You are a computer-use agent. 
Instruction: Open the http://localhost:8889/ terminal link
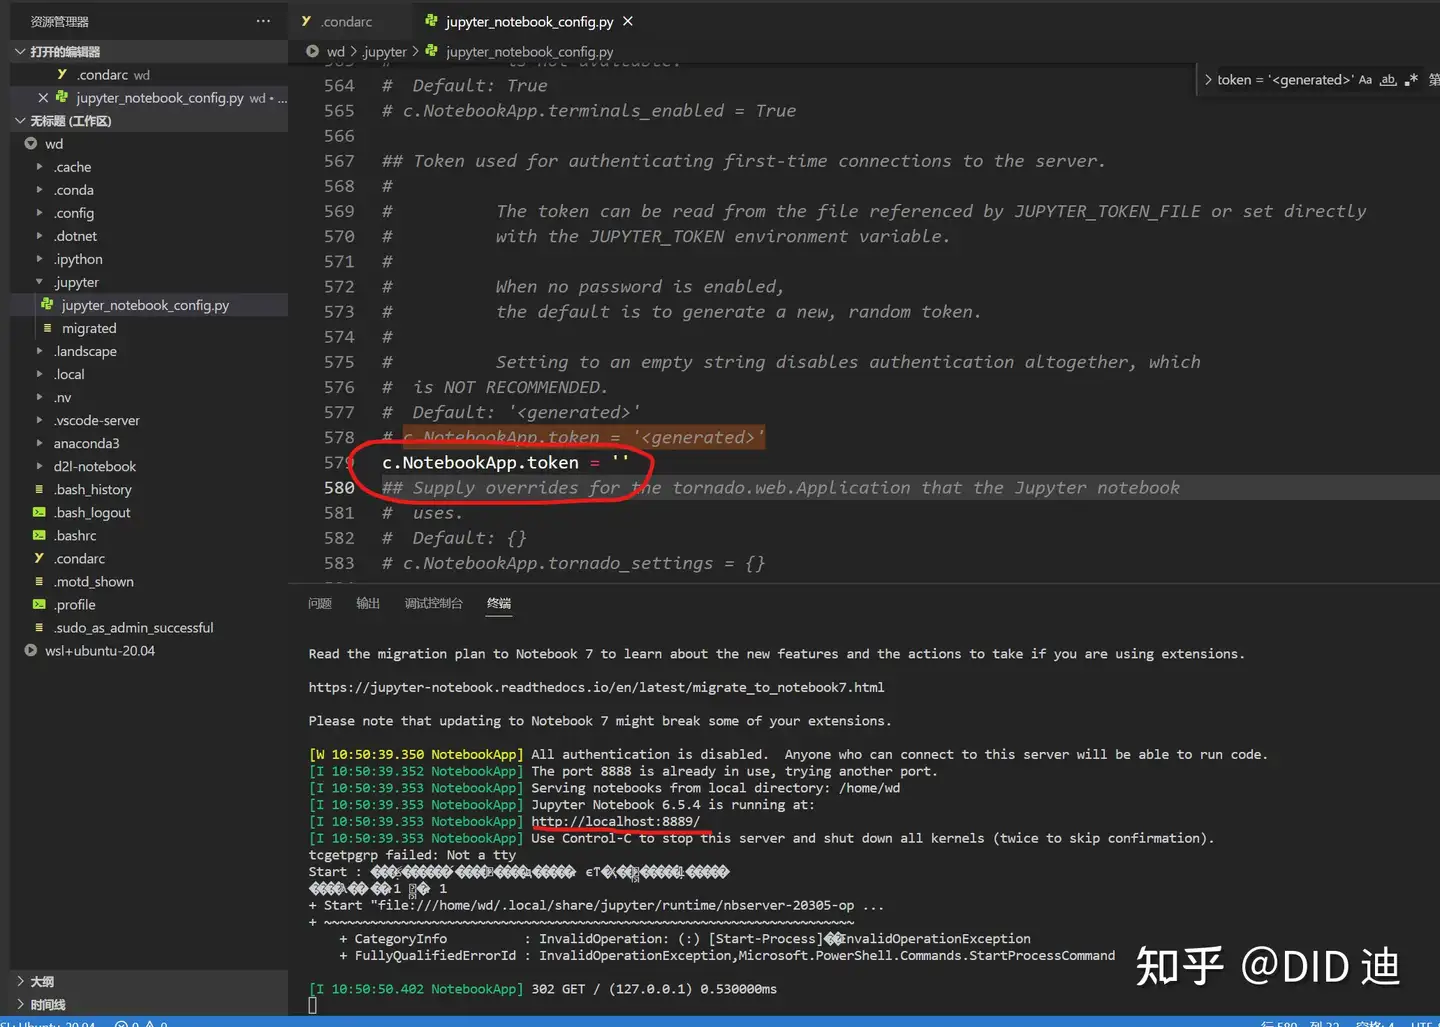(616, 821)
